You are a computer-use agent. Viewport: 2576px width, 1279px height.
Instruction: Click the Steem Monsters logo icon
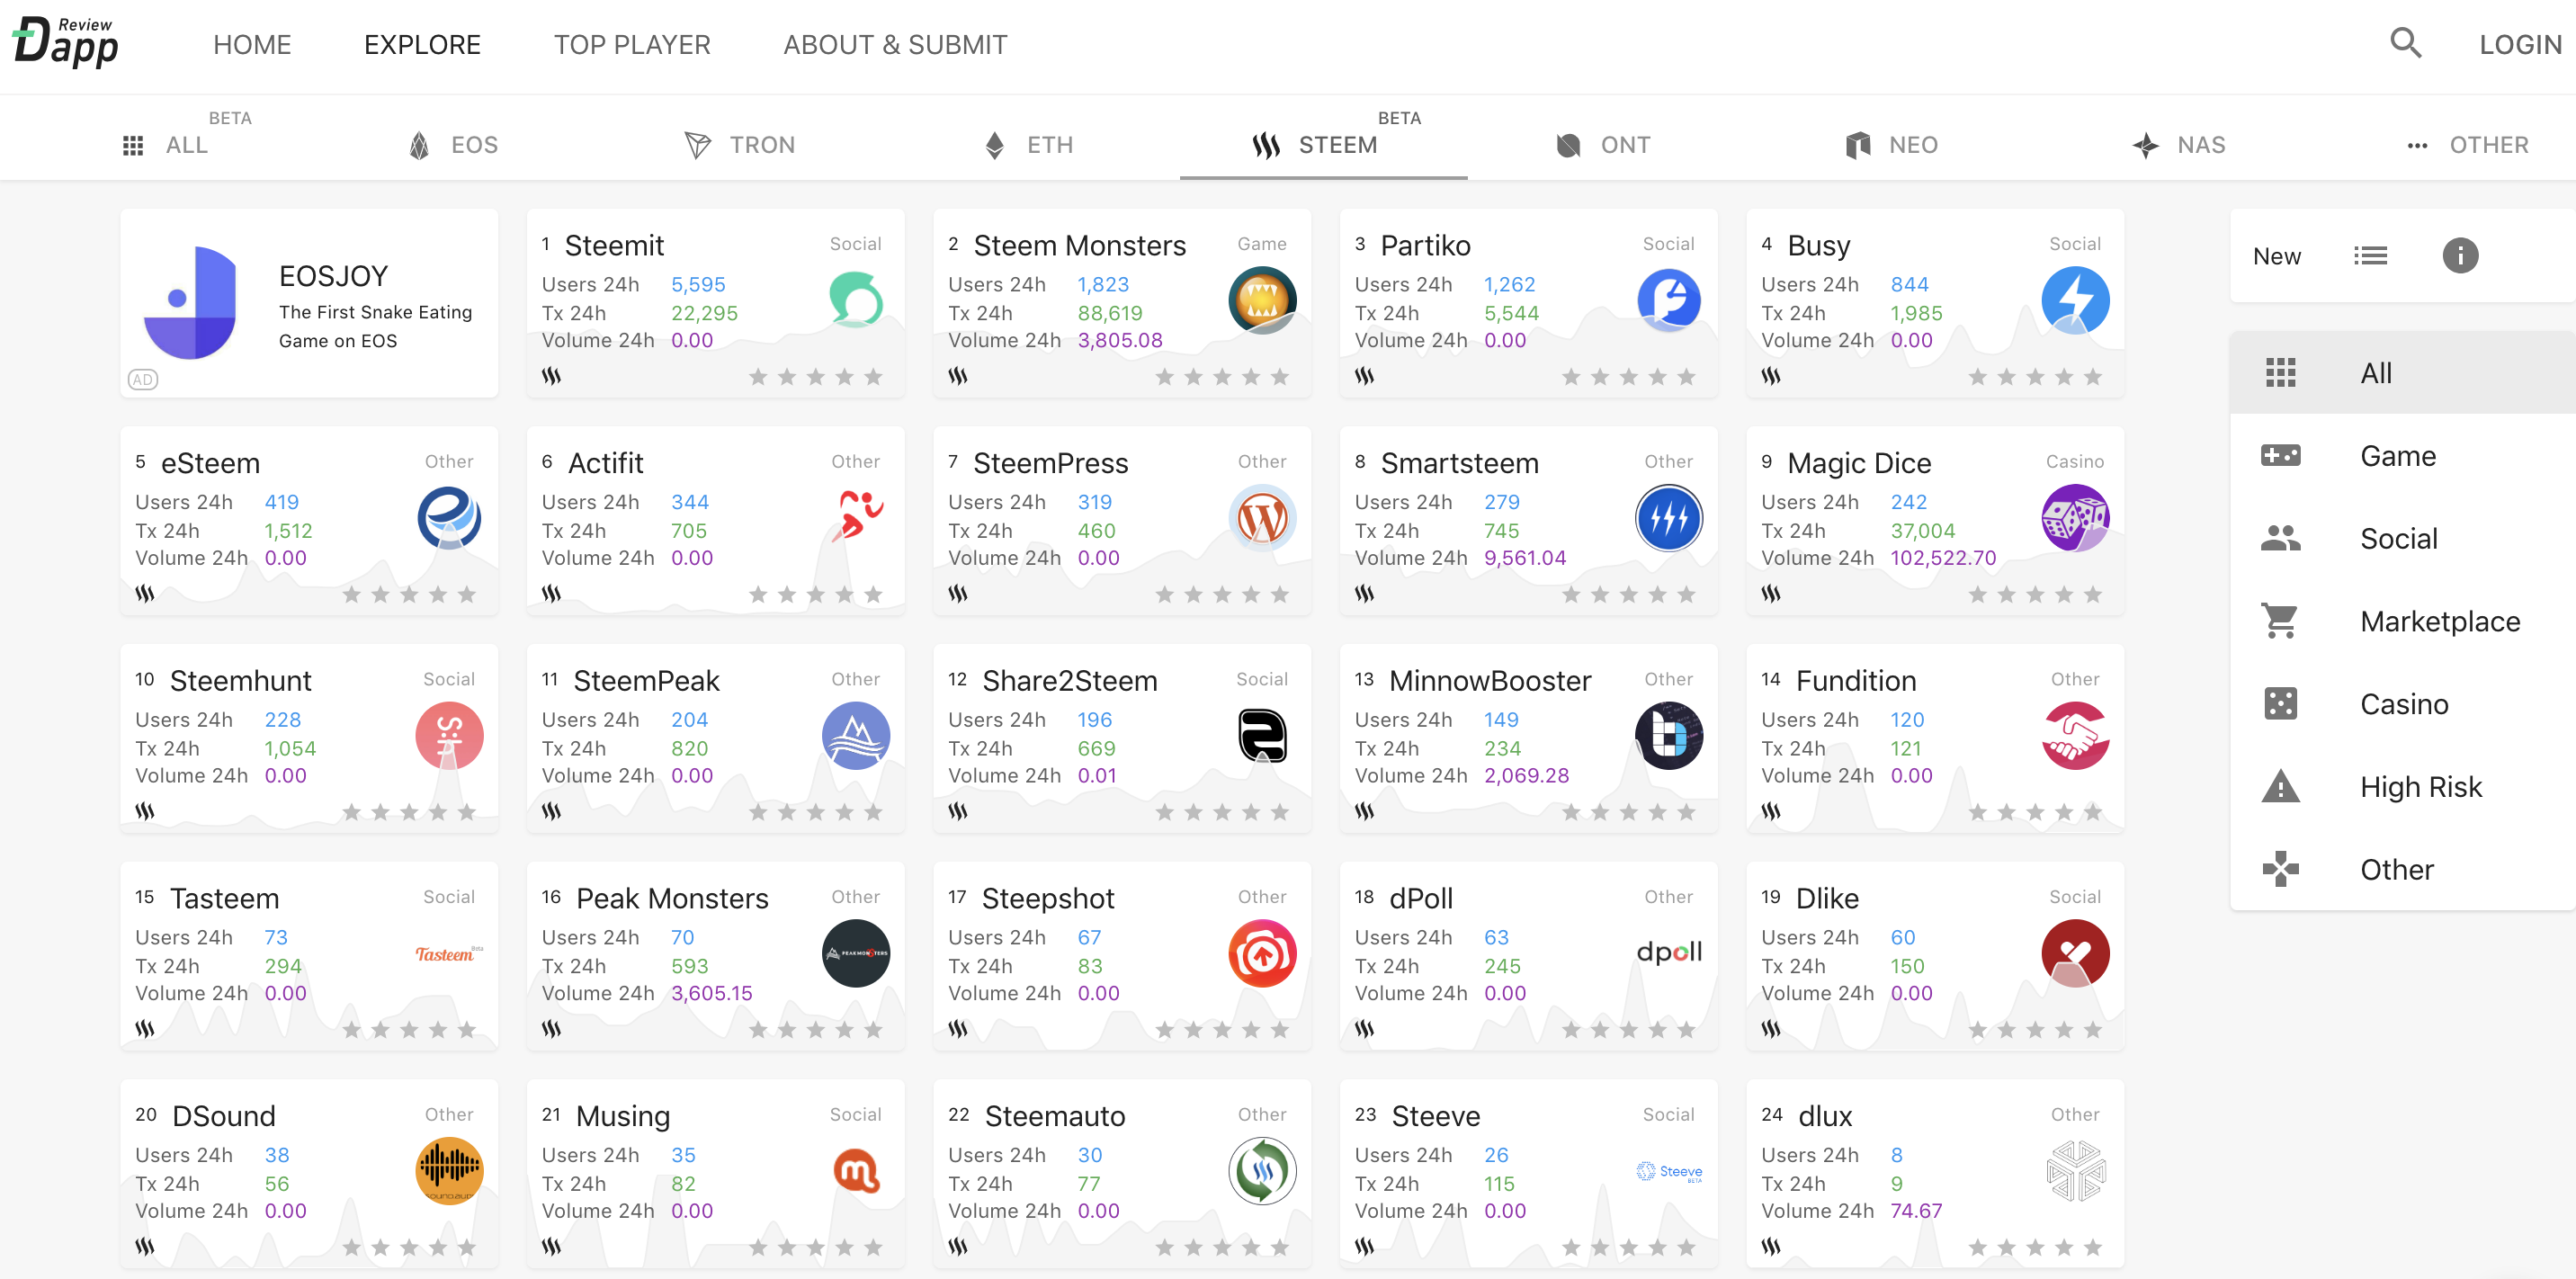pyautogui.click(x=1262, y=300)
